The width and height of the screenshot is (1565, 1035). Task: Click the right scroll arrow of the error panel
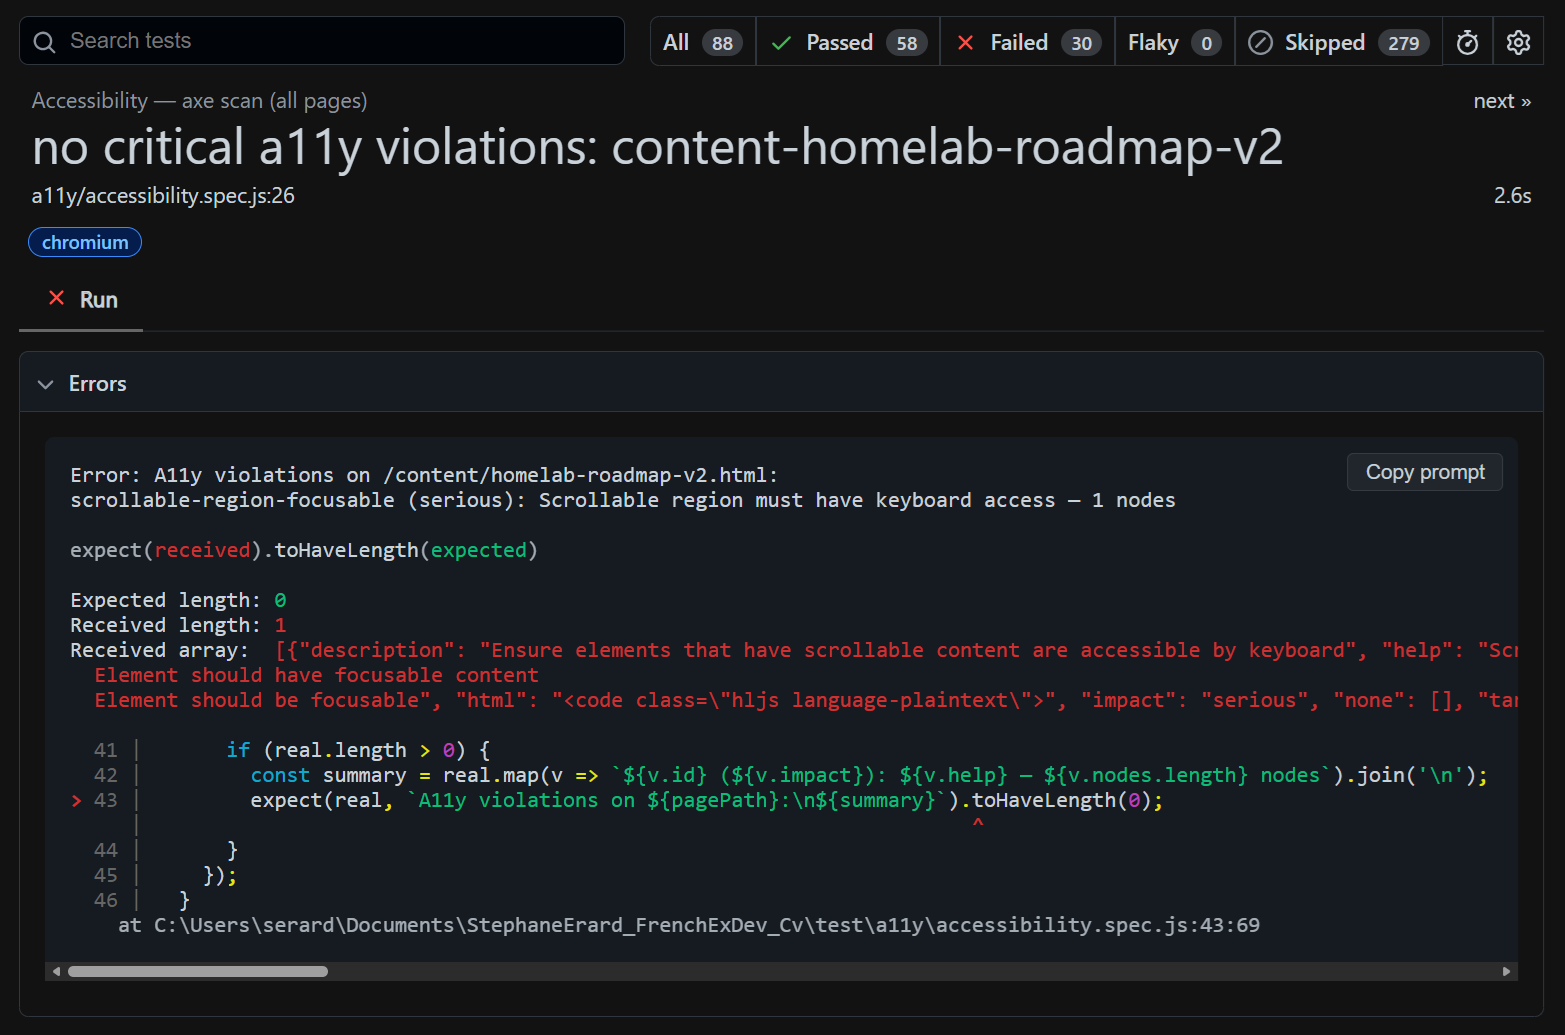[x=1505, y=970]
